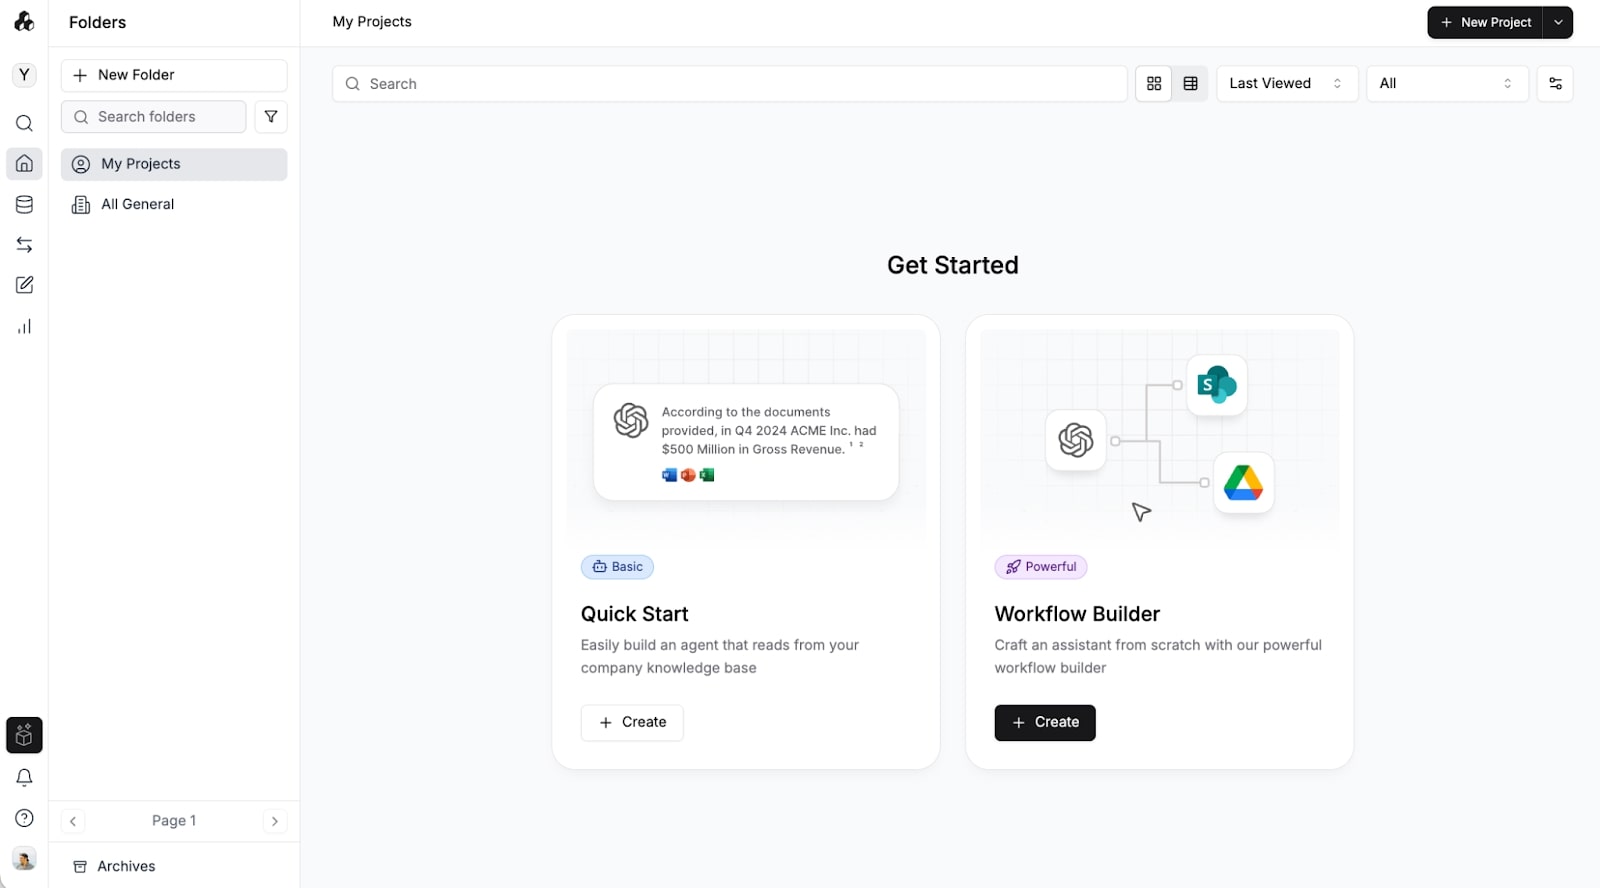The height and width of the screenshot is (888, 1600).
Task: Open the compose/edit icon in sidebar
Action: click(24, 285)
